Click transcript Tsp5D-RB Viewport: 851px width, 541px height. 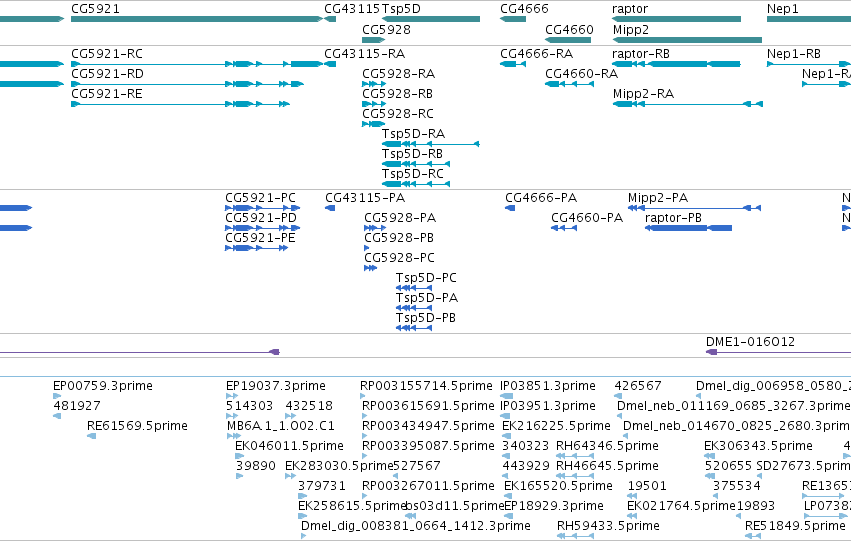(x=416, y=164)
